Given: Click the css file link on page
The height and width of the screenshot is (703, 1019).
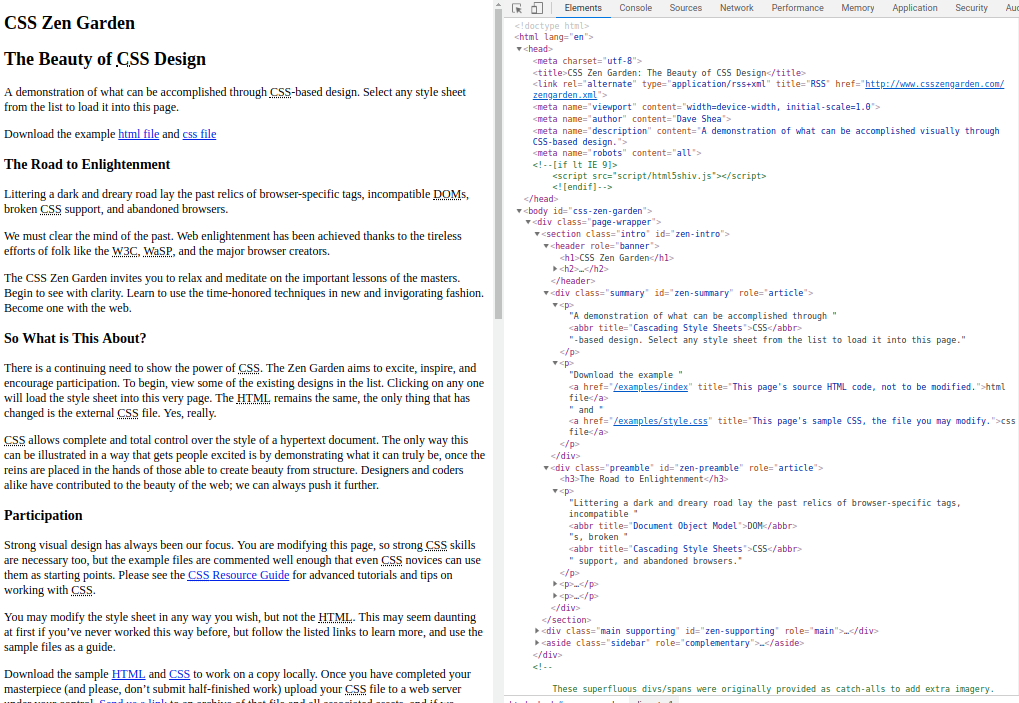Looking at the screenshot, I should point(200,134).
